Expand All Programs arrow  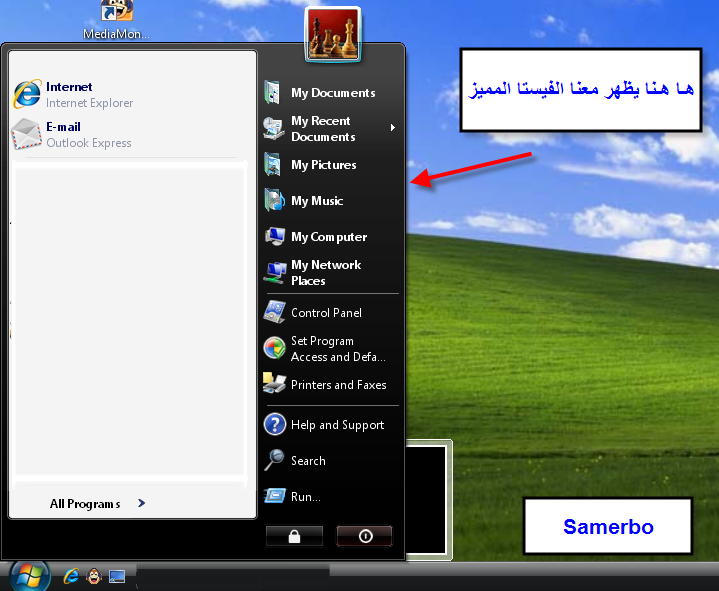pos(142,503)
